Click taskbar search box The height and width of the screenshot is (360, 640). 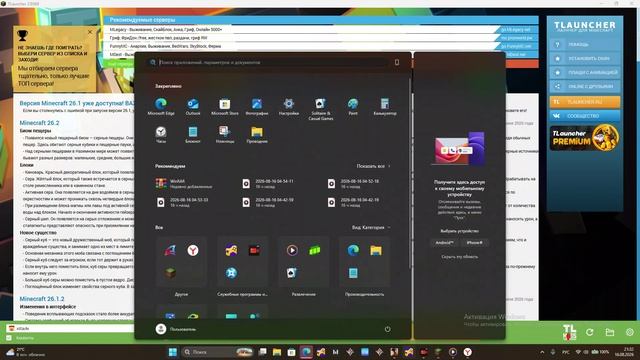[x=217, y=352]
